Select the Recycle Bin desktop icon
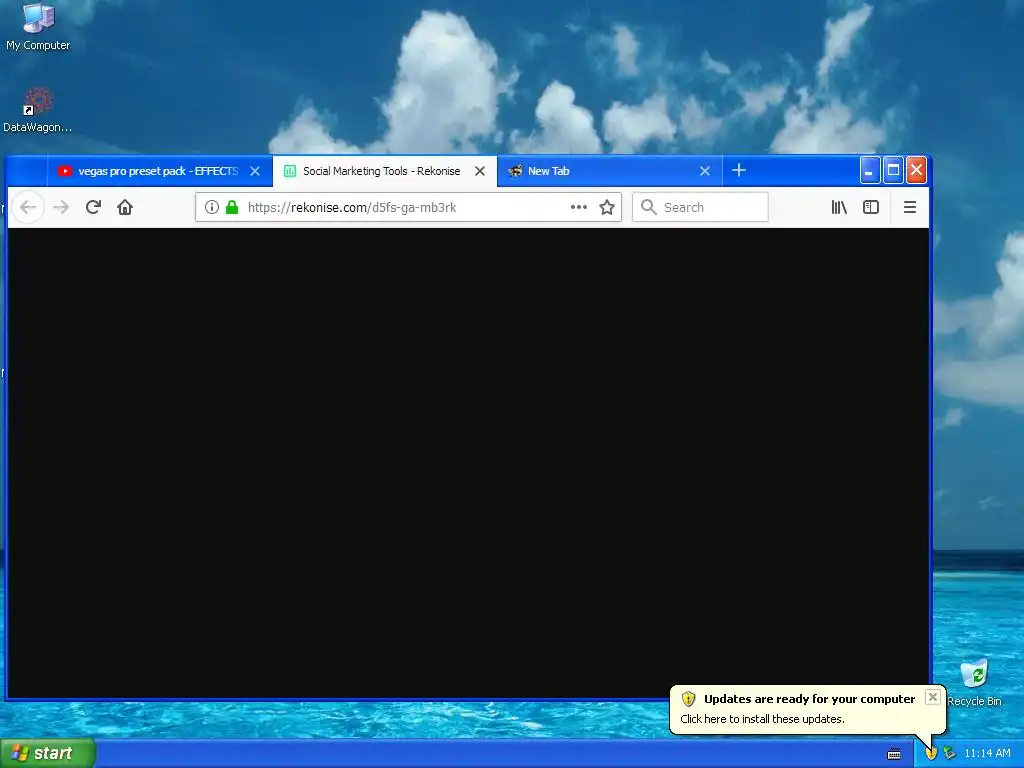 pos(974,682)
